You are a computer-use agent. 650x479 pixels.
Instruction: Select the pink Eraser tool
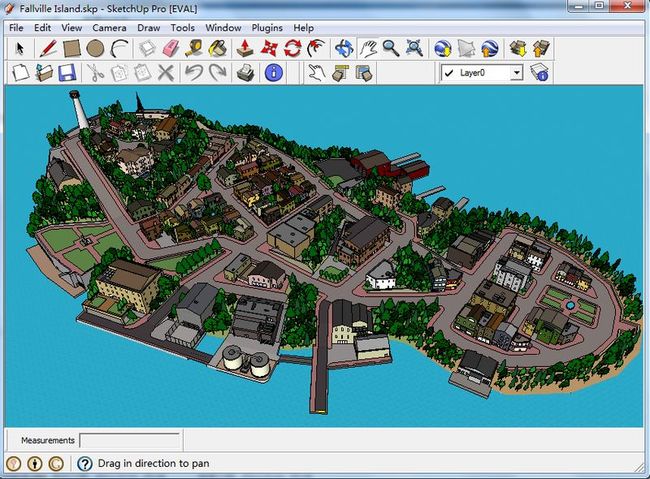click(x=170, y=49)
